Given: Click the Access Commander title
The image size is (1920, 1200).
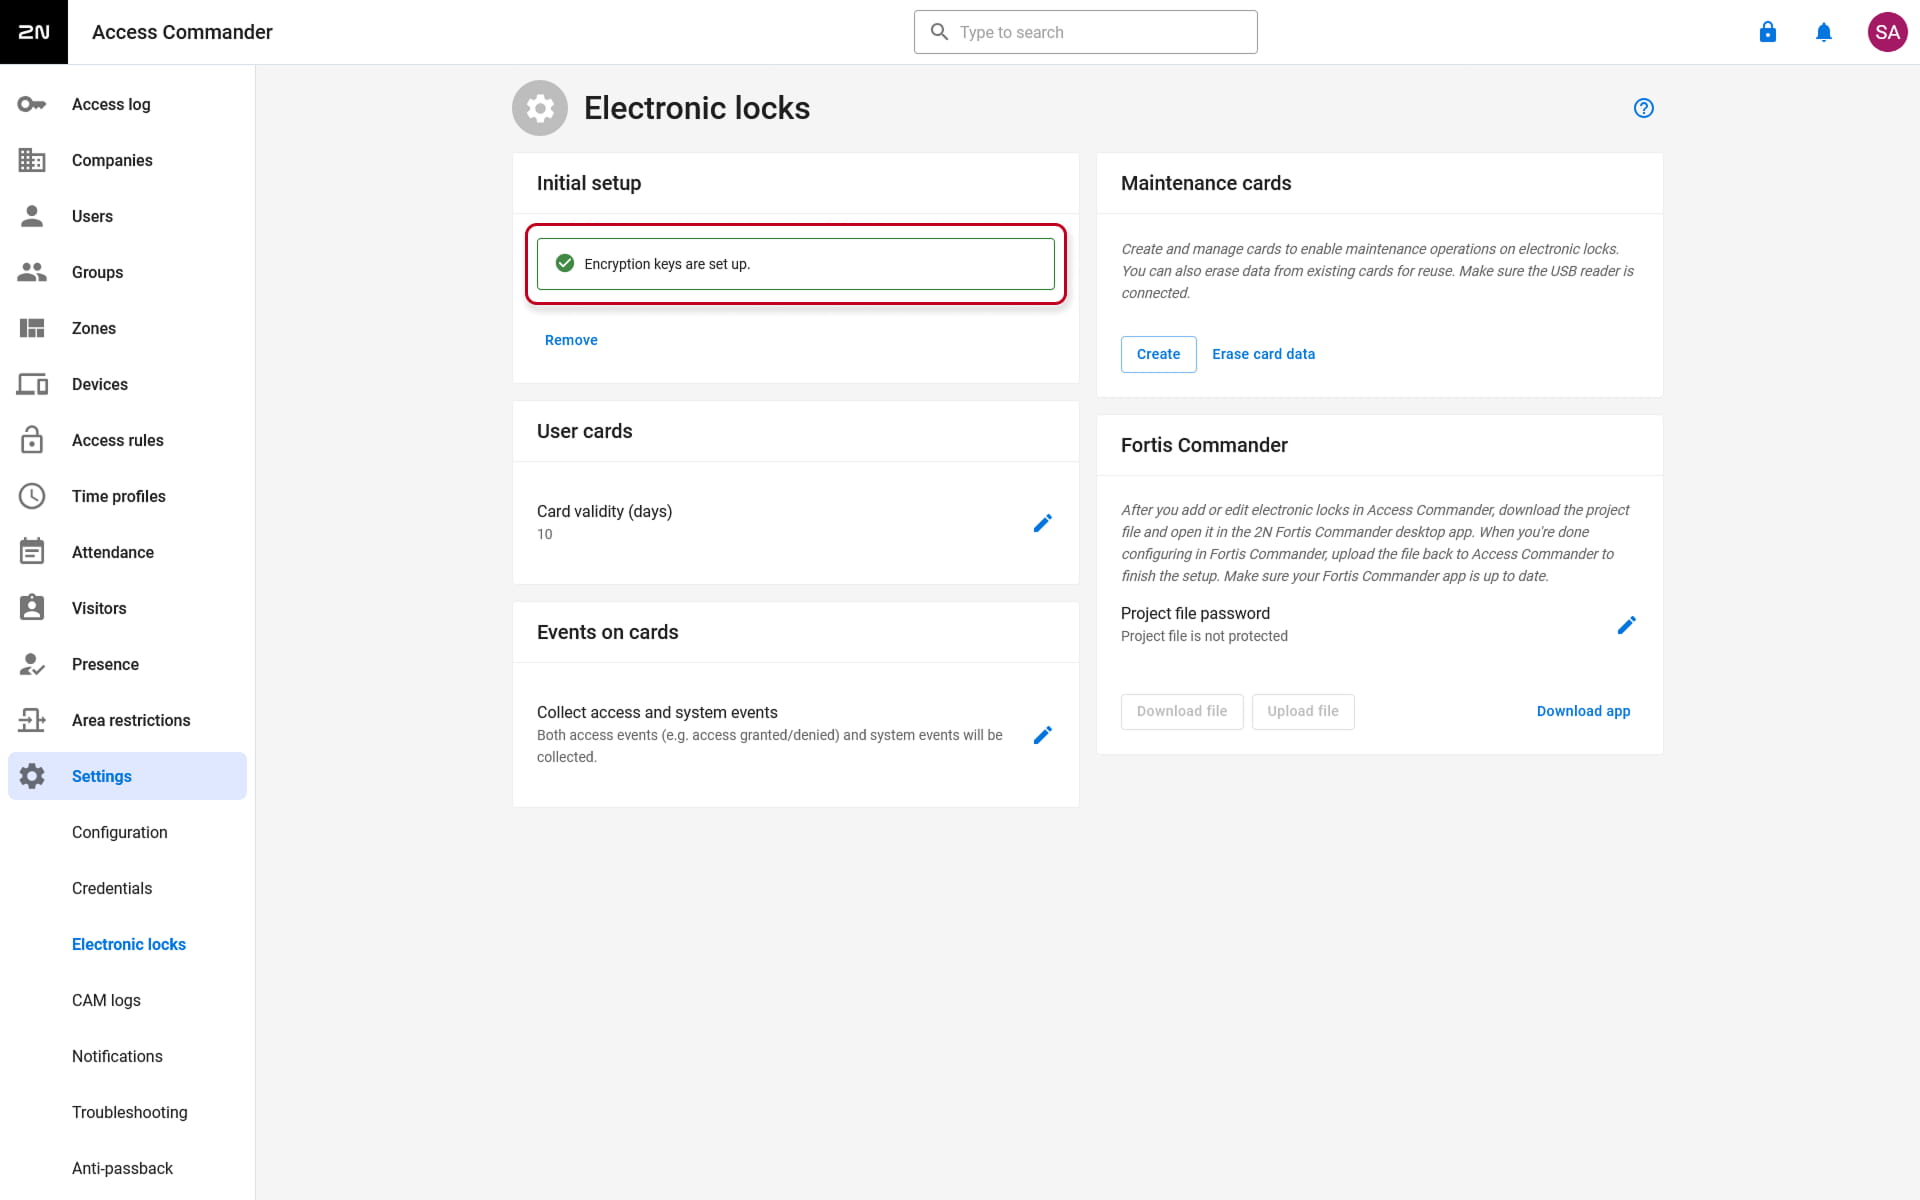Looking at the screenshot, I should [x=182, y=32].
